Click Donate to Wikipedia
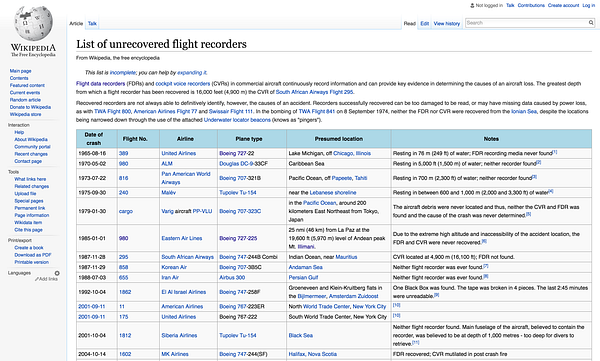This screenshot has width=600, height=361. point(30,107)
